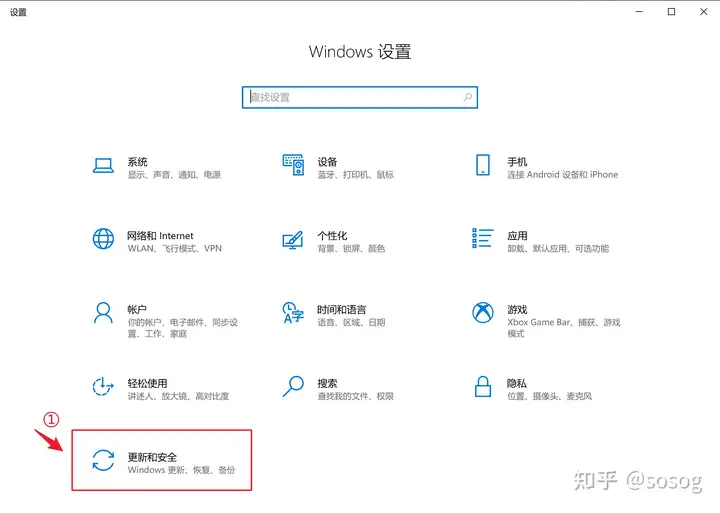Open 隐私 settings title
This screenshot has width=720, height=513.
click(517, 383)
